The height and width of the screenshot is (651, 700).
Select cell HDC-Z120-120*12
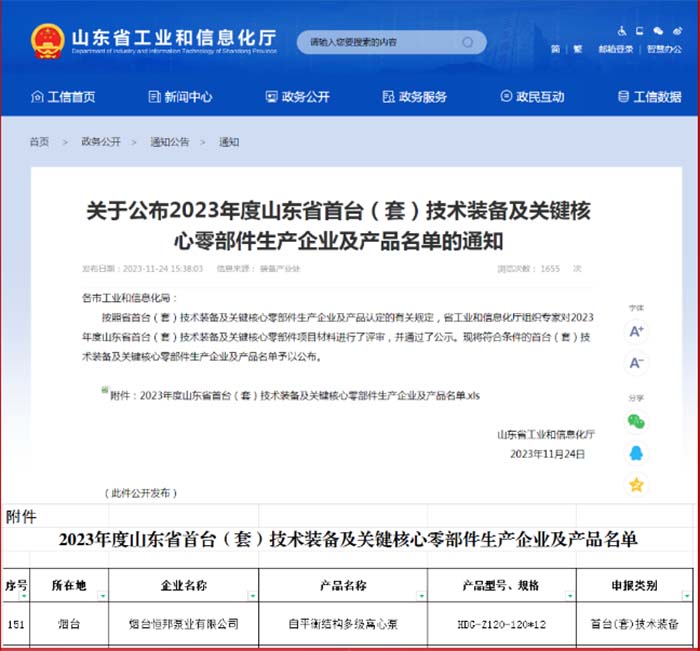502,624
